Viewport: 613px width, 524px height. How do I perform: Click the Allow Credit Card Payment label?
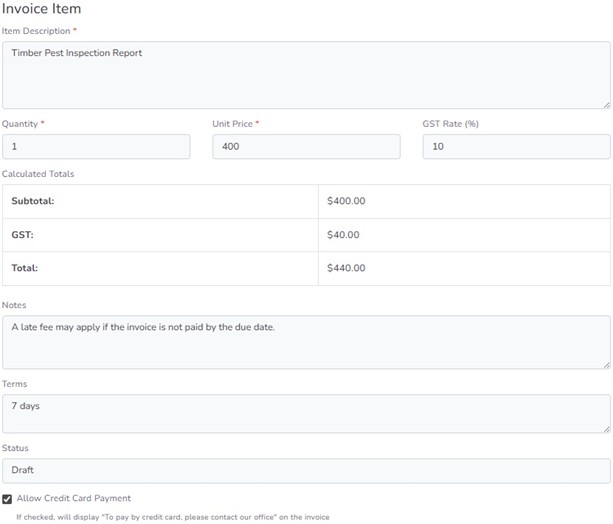tap(73, 498)
